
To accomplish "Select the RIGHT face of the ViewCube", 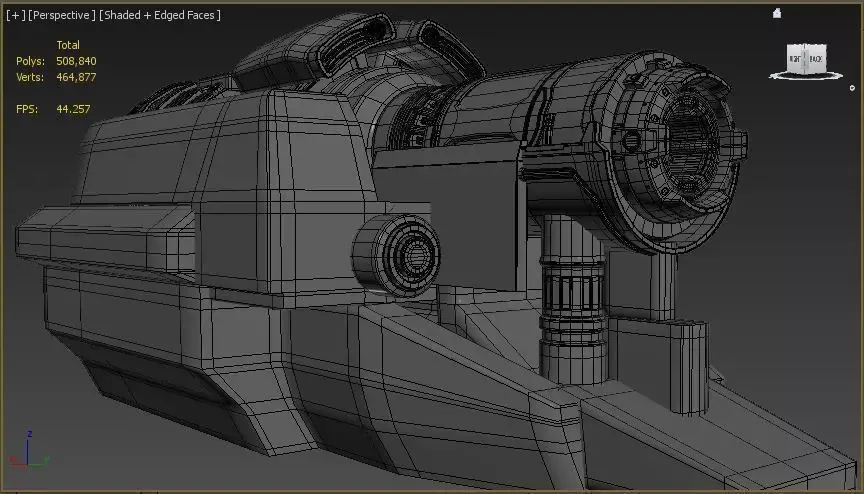I will click(796, 59).
